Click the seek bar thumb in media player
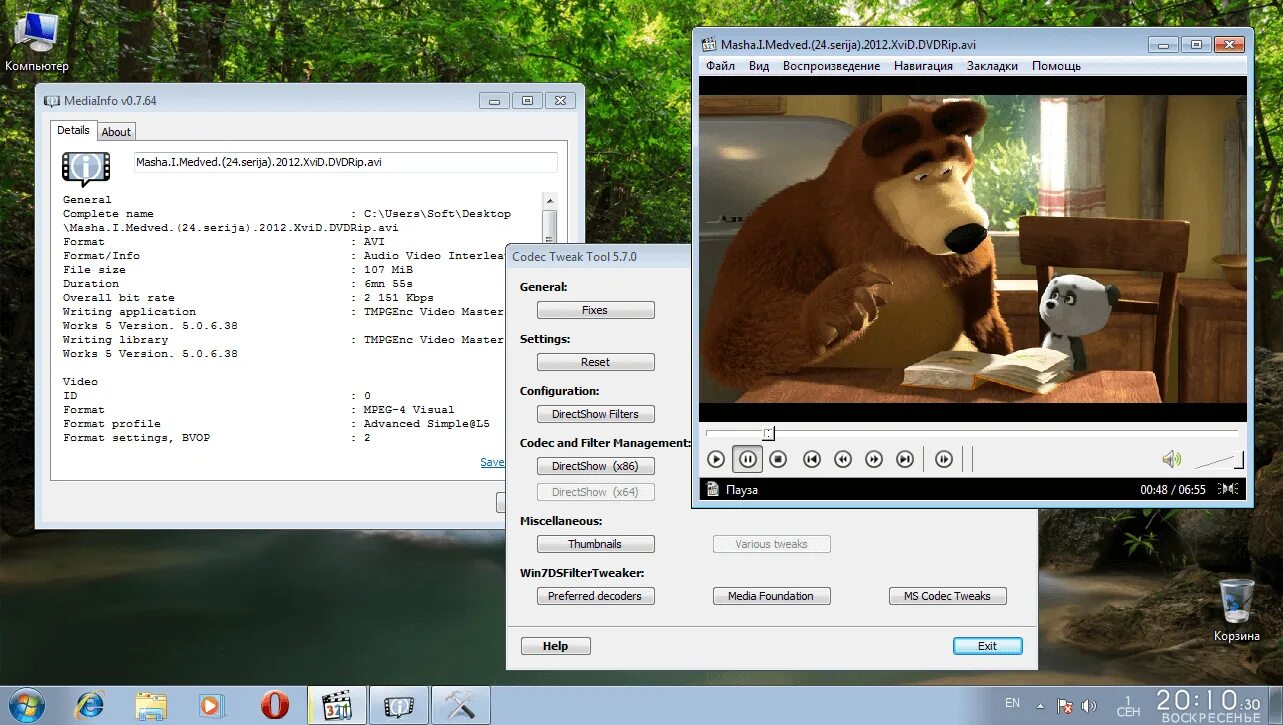Viewport: 1283px width, 725px height. pyautogui.click(x=768, y=433)
